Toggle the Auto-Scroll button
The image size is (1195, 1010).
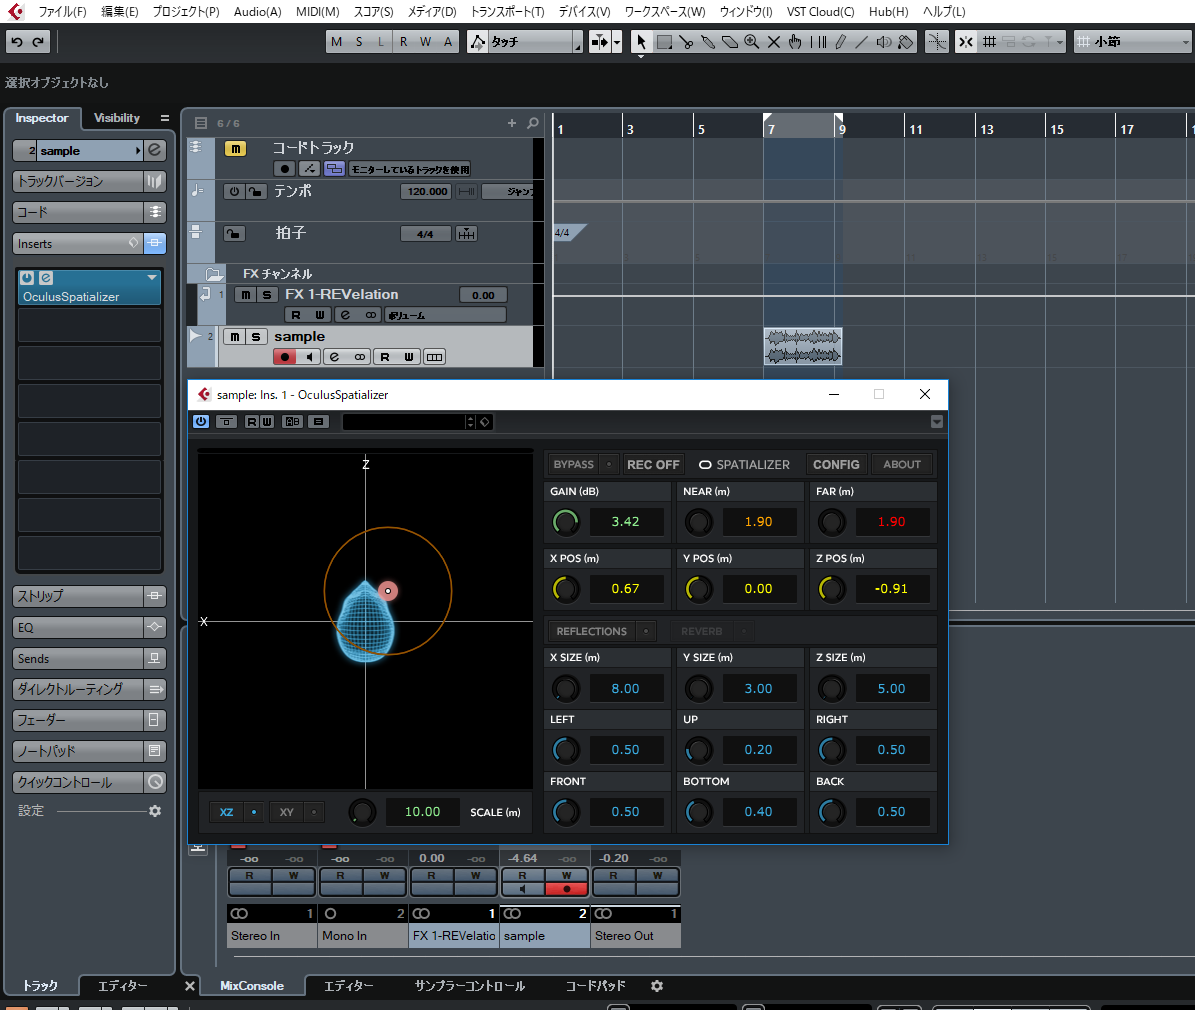601,42
